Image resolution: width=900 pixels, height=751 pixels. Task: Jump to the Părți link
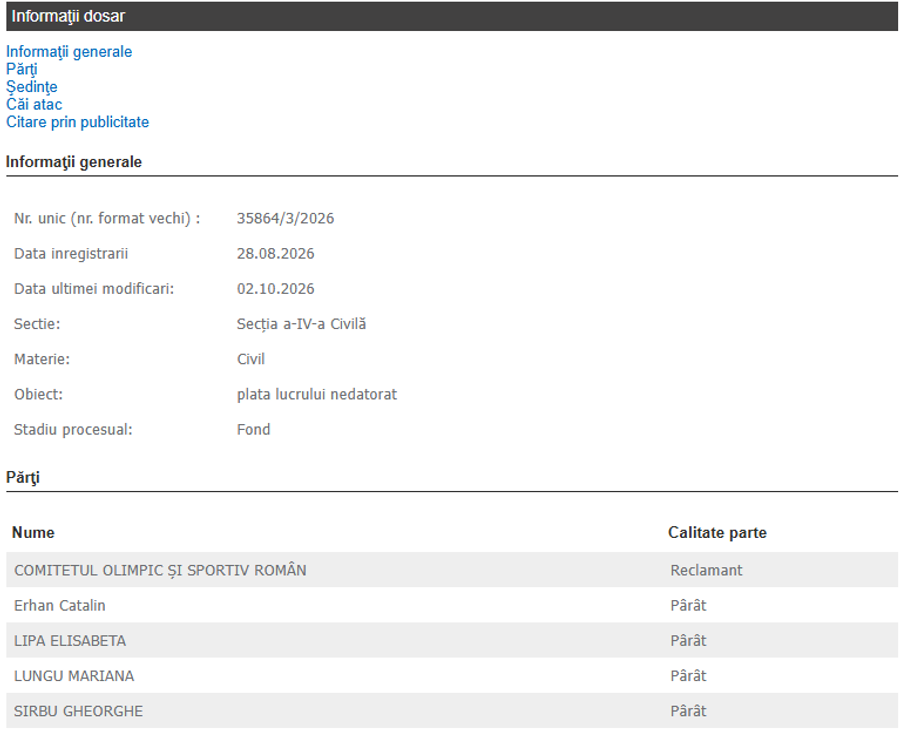22,69
